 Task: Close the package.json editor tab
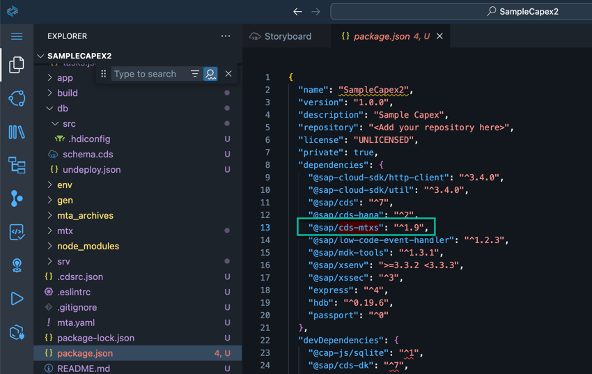pyautogui.click(x=439, y=36)
